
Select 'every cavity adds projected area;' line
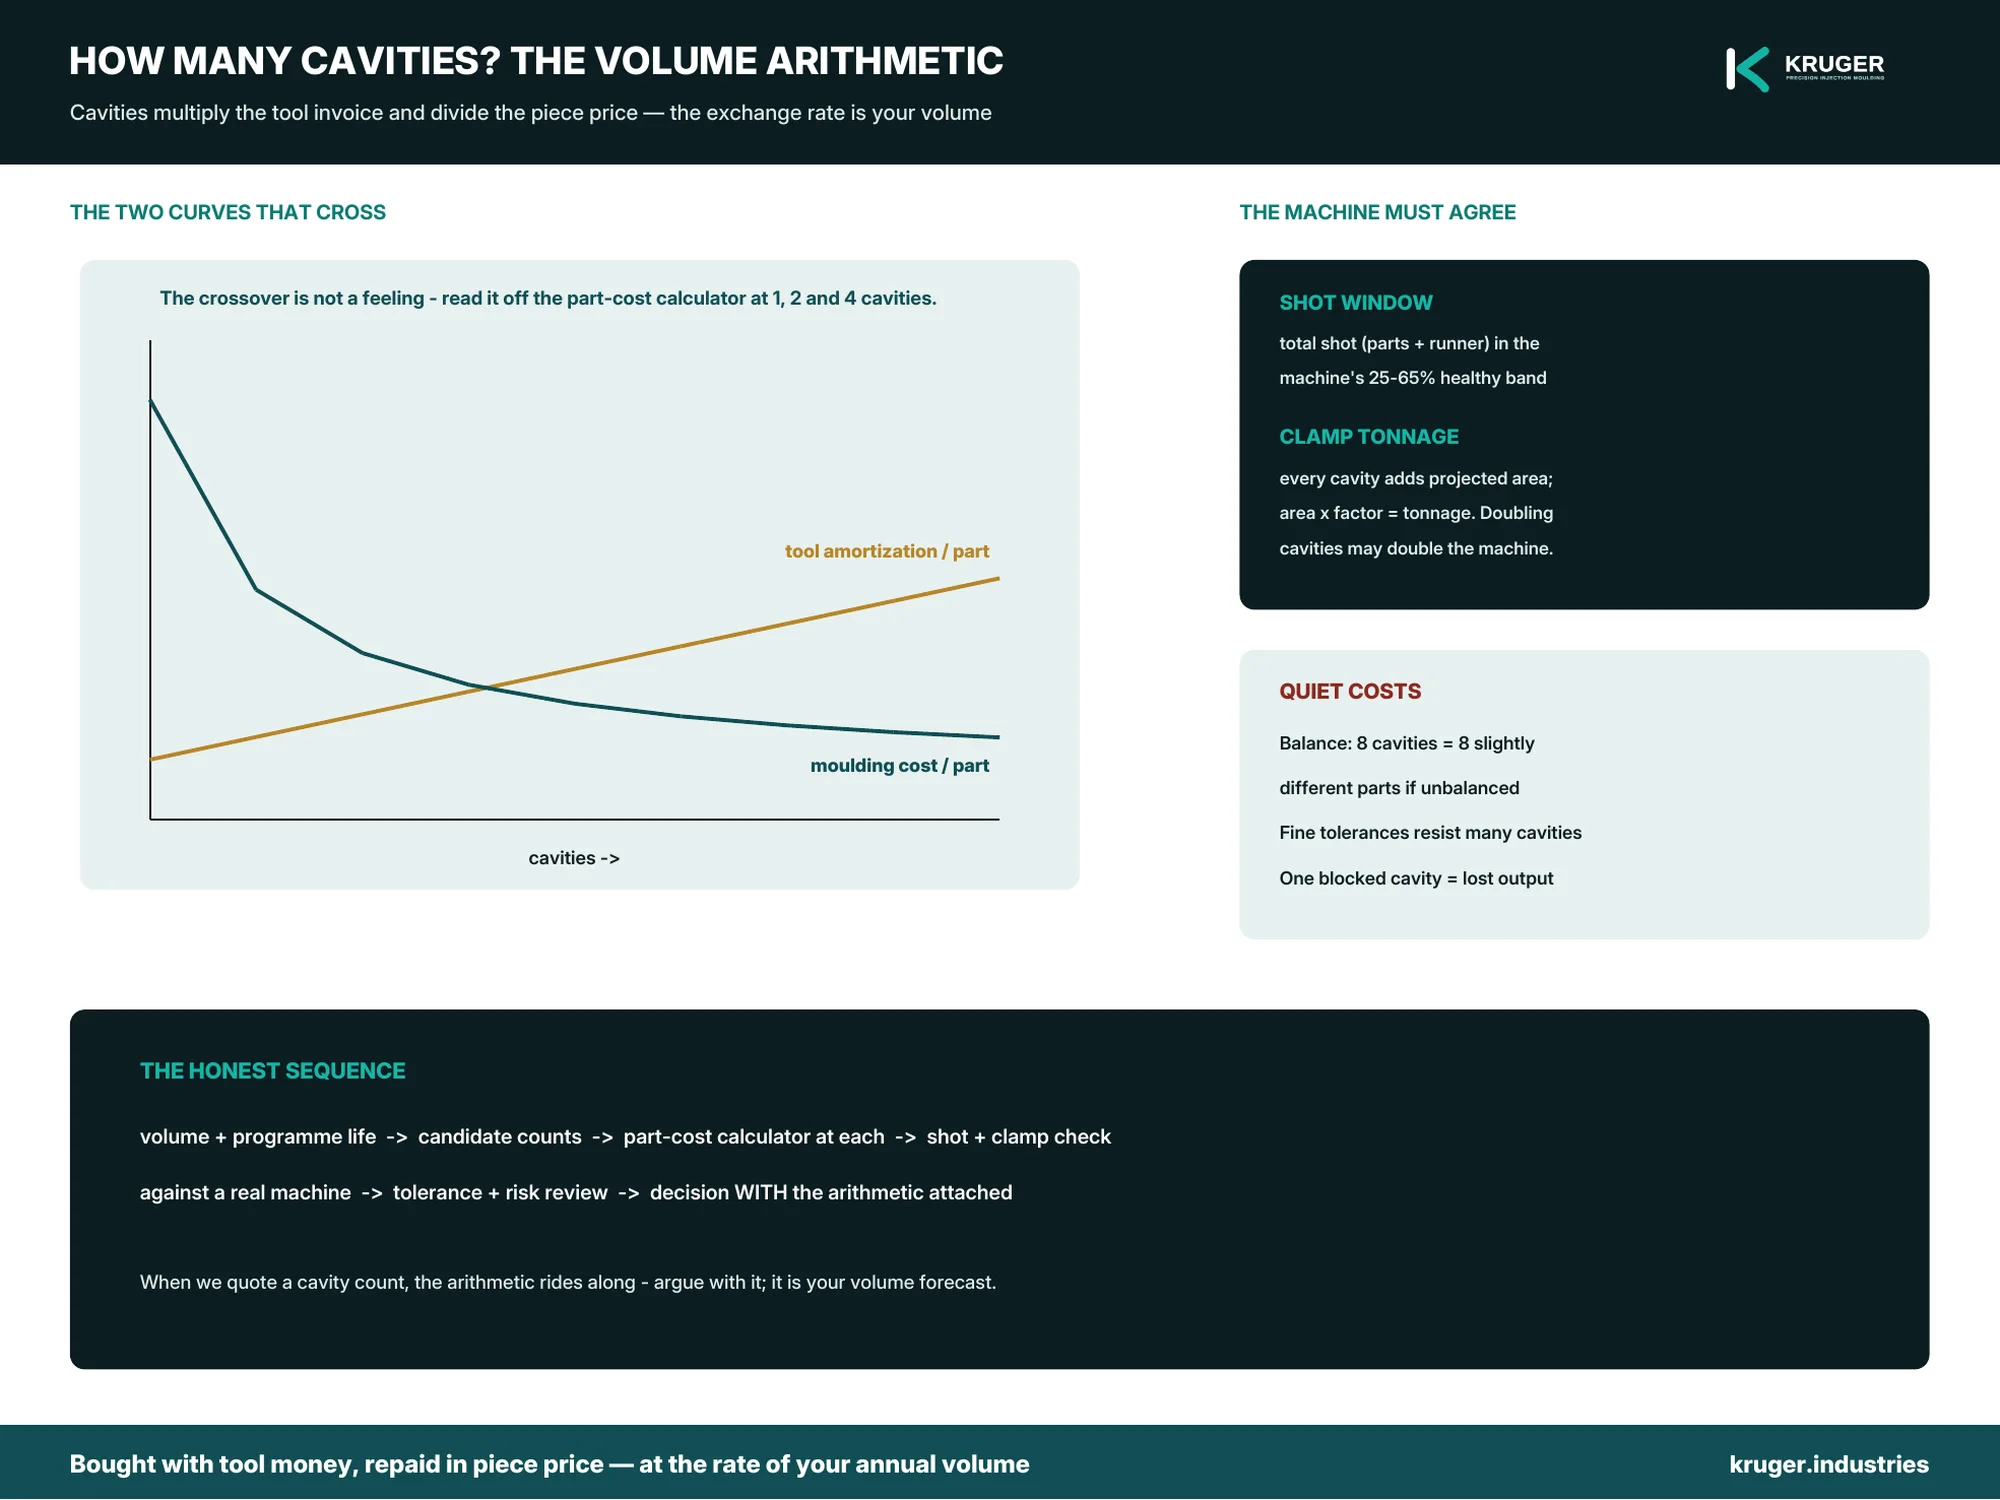click(x=1415, y=478)
